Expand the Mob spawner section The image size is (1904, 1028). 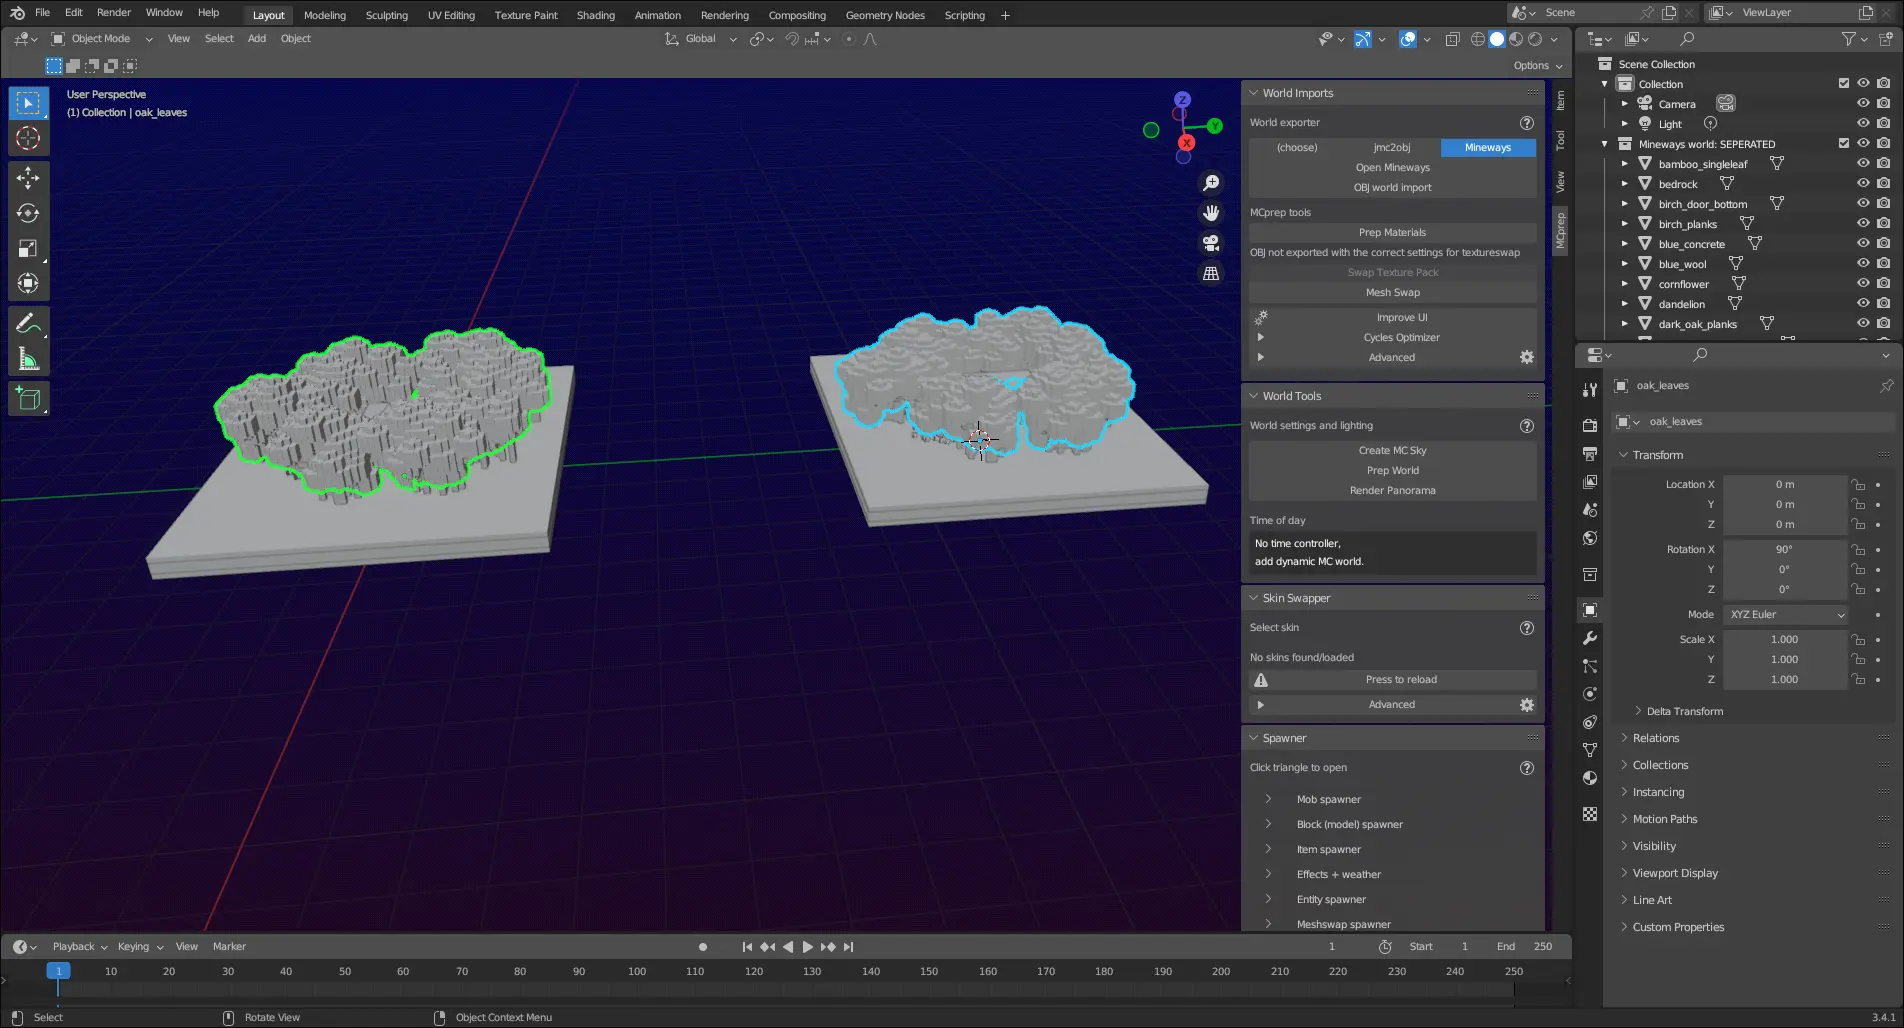tap(1268, 799)
